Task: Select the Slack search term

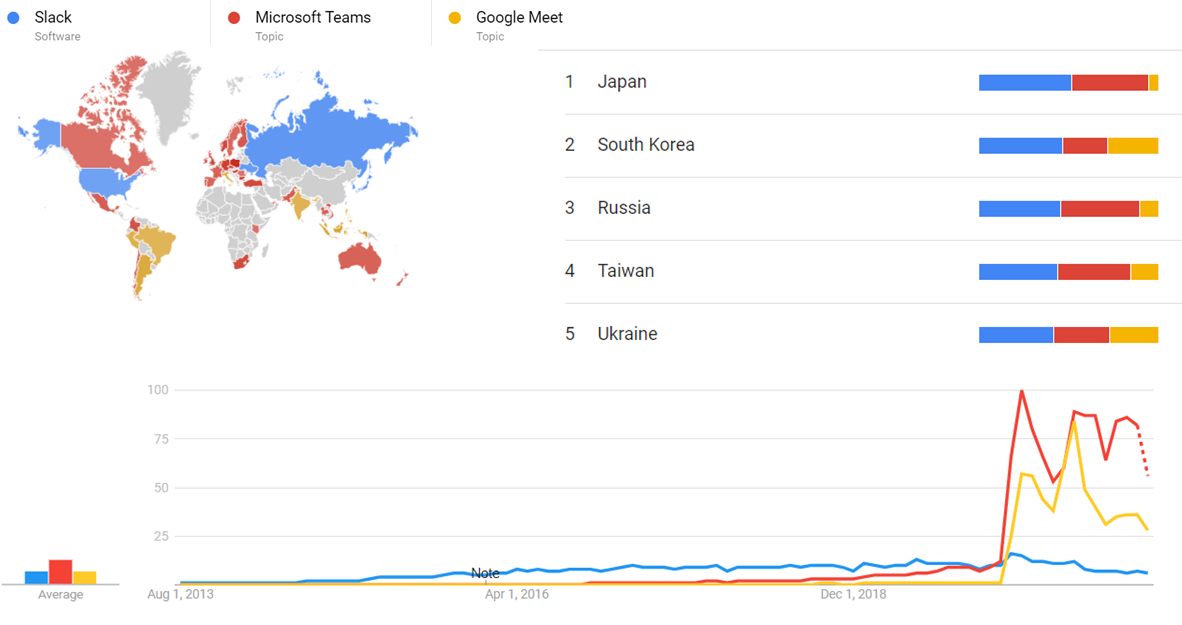Action: tap(53, 18)
